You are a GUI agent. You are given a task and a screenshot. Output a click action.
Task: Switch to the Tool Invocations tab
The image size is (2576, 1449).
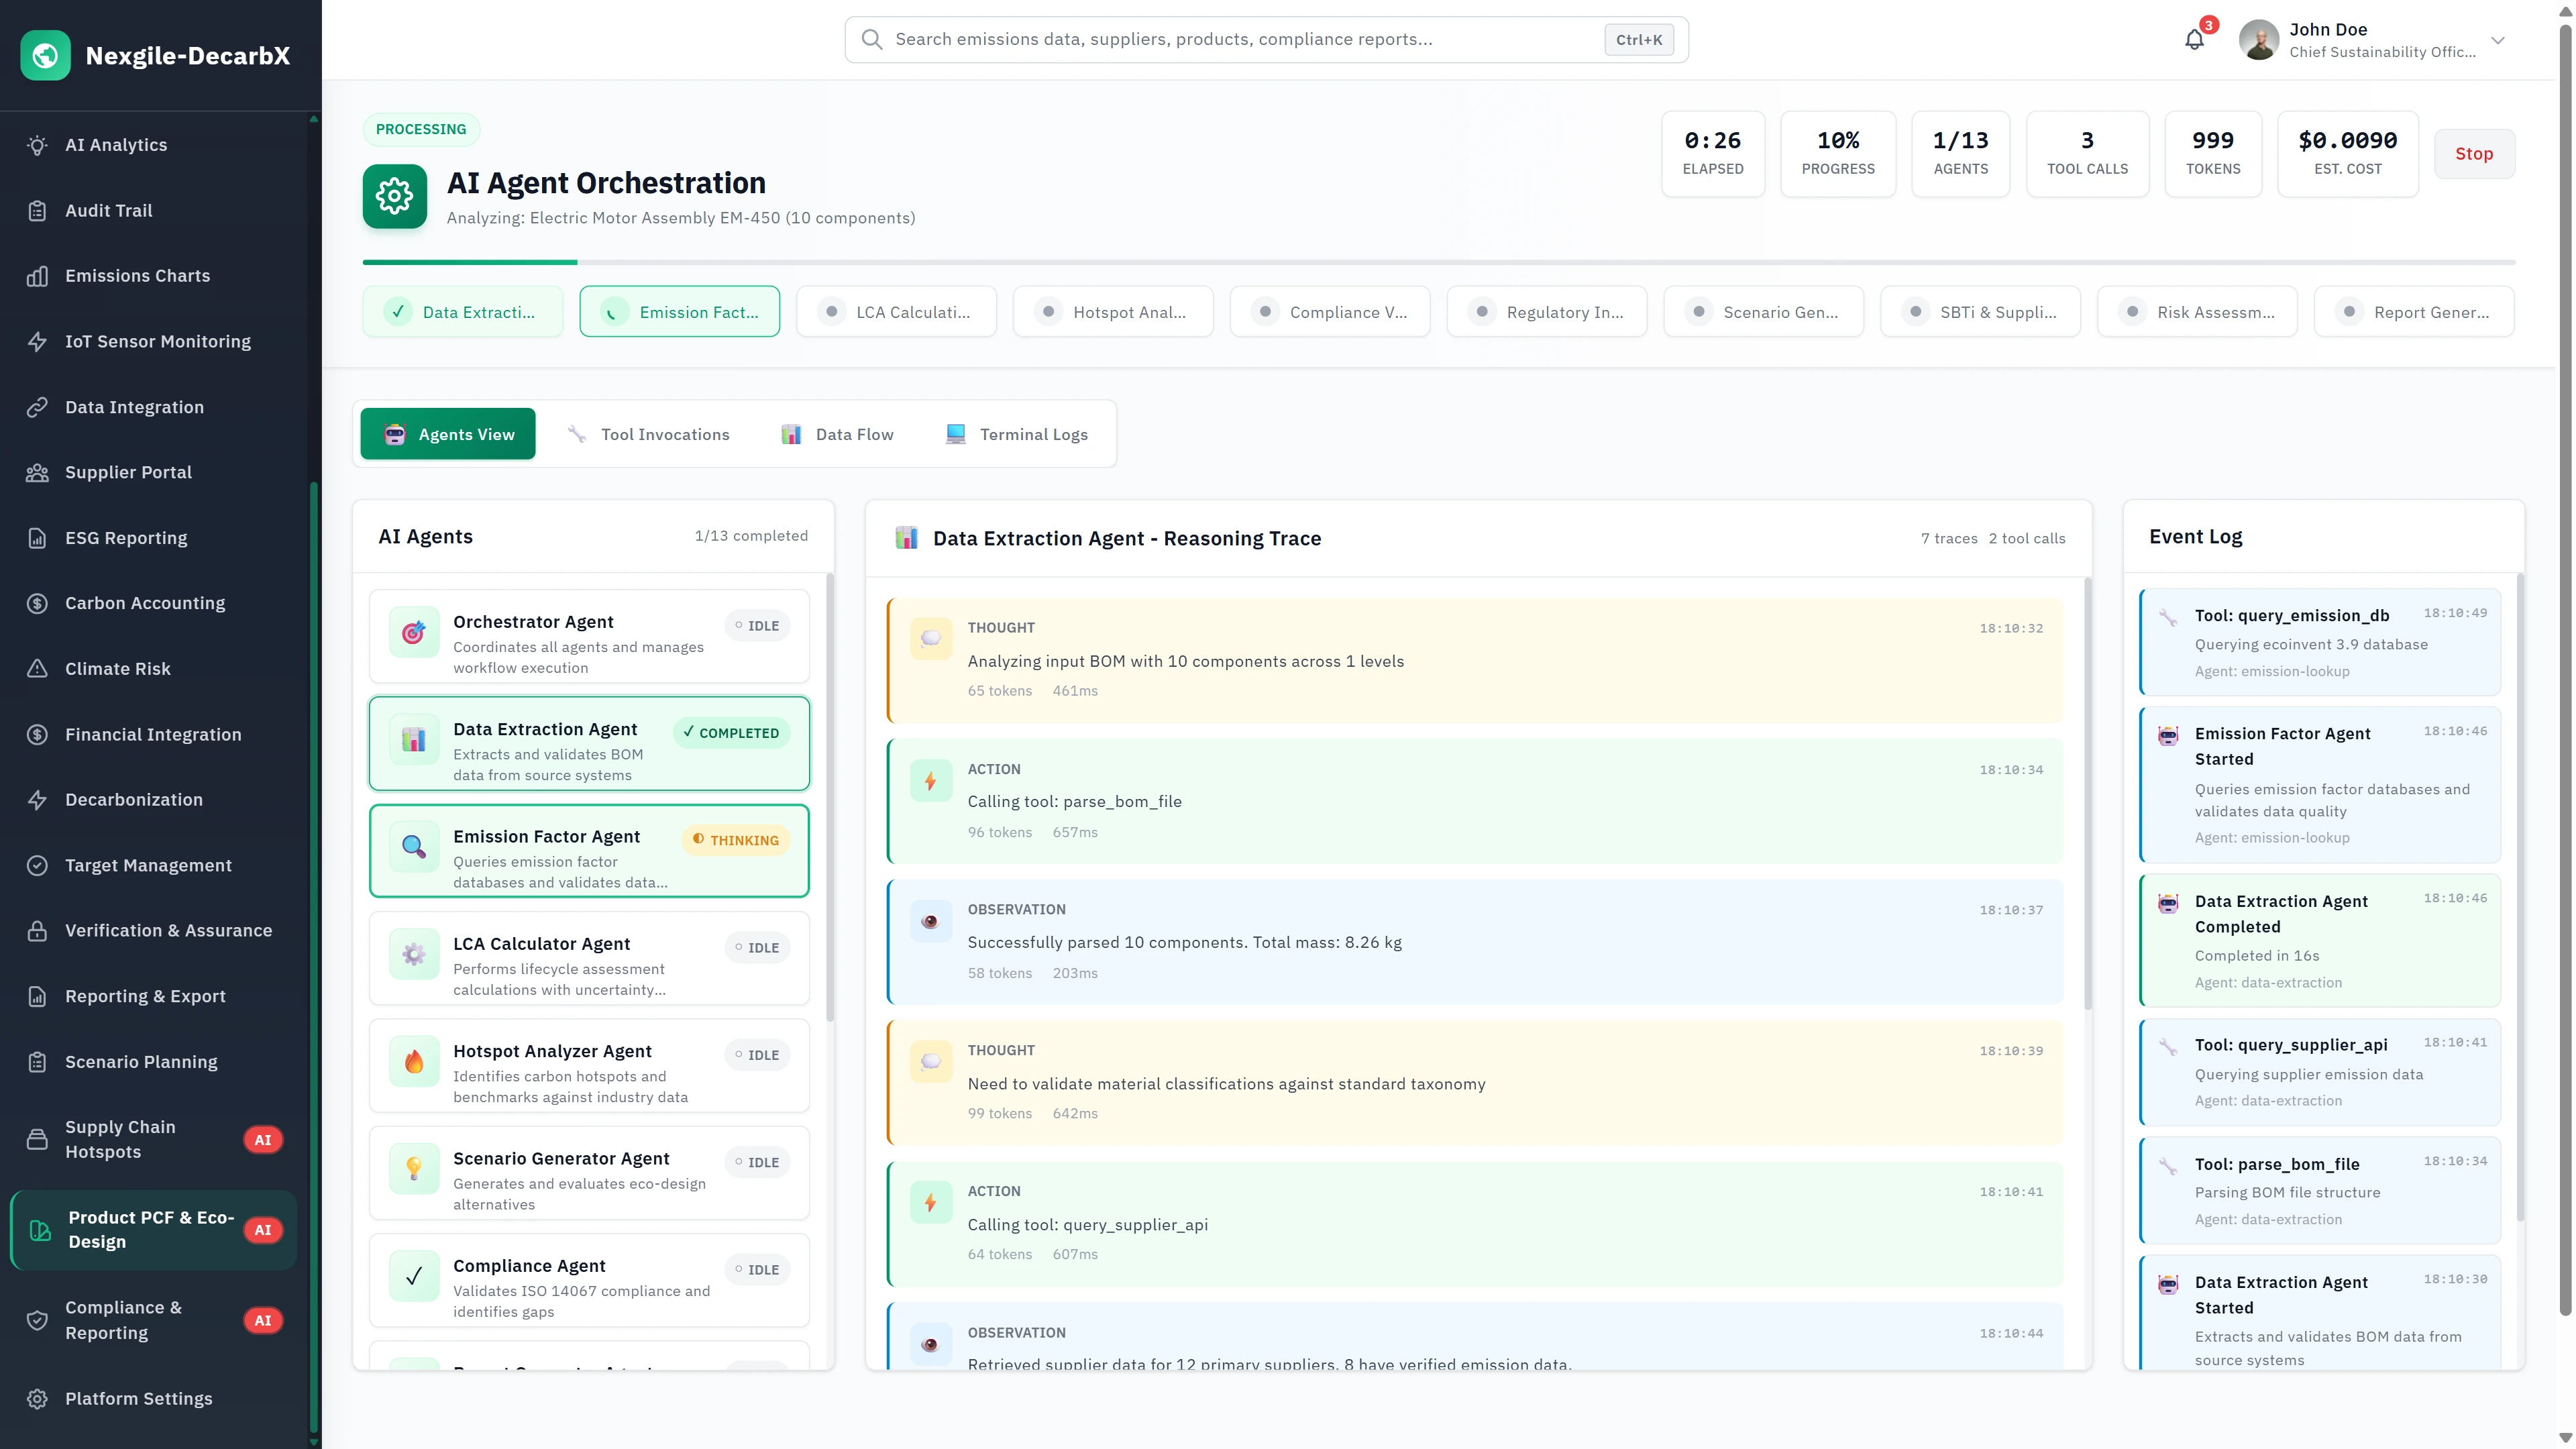[648, 433]
